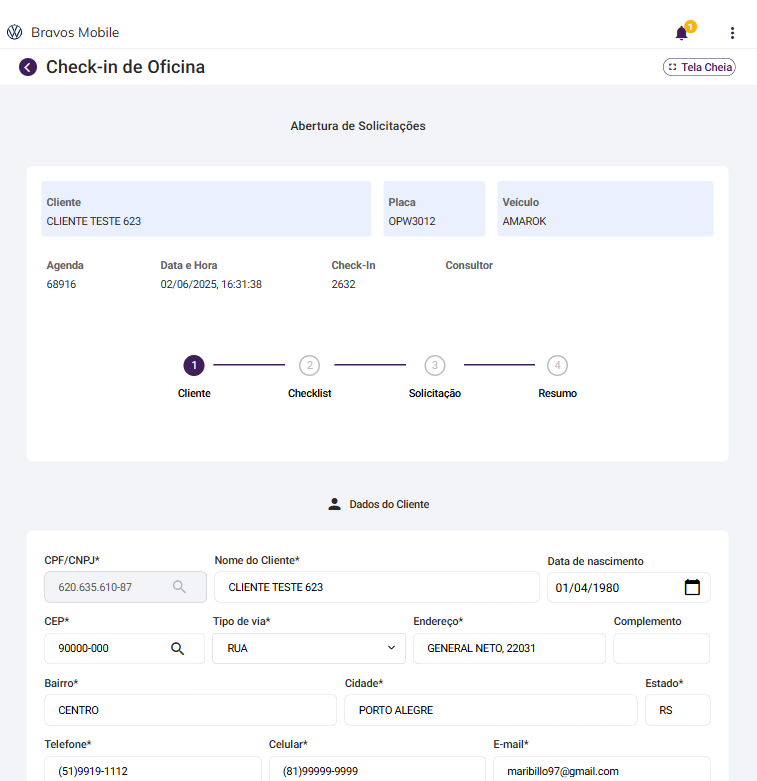Go to step 2 Checklist
757x781 pixels.
pyautogui.click(x=310, y=365)
